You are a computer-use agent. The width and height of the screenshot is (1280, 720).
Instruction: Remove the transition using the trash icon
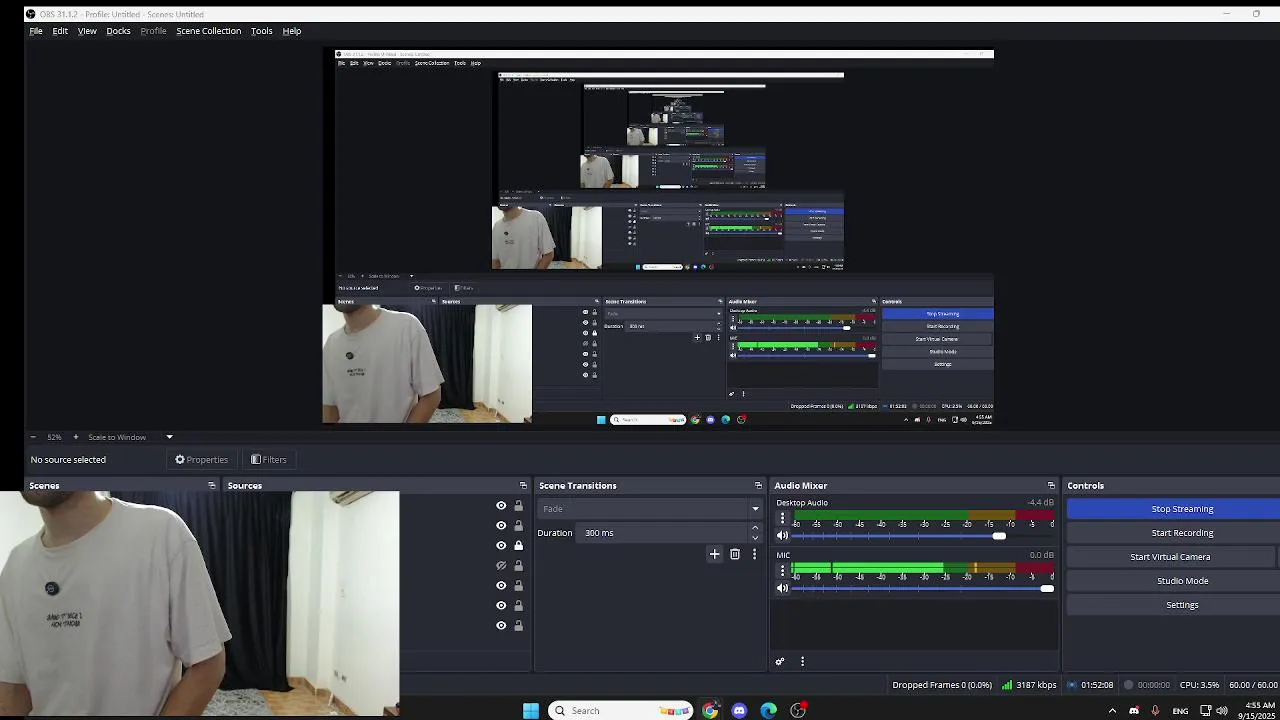(x=735, y=554)
